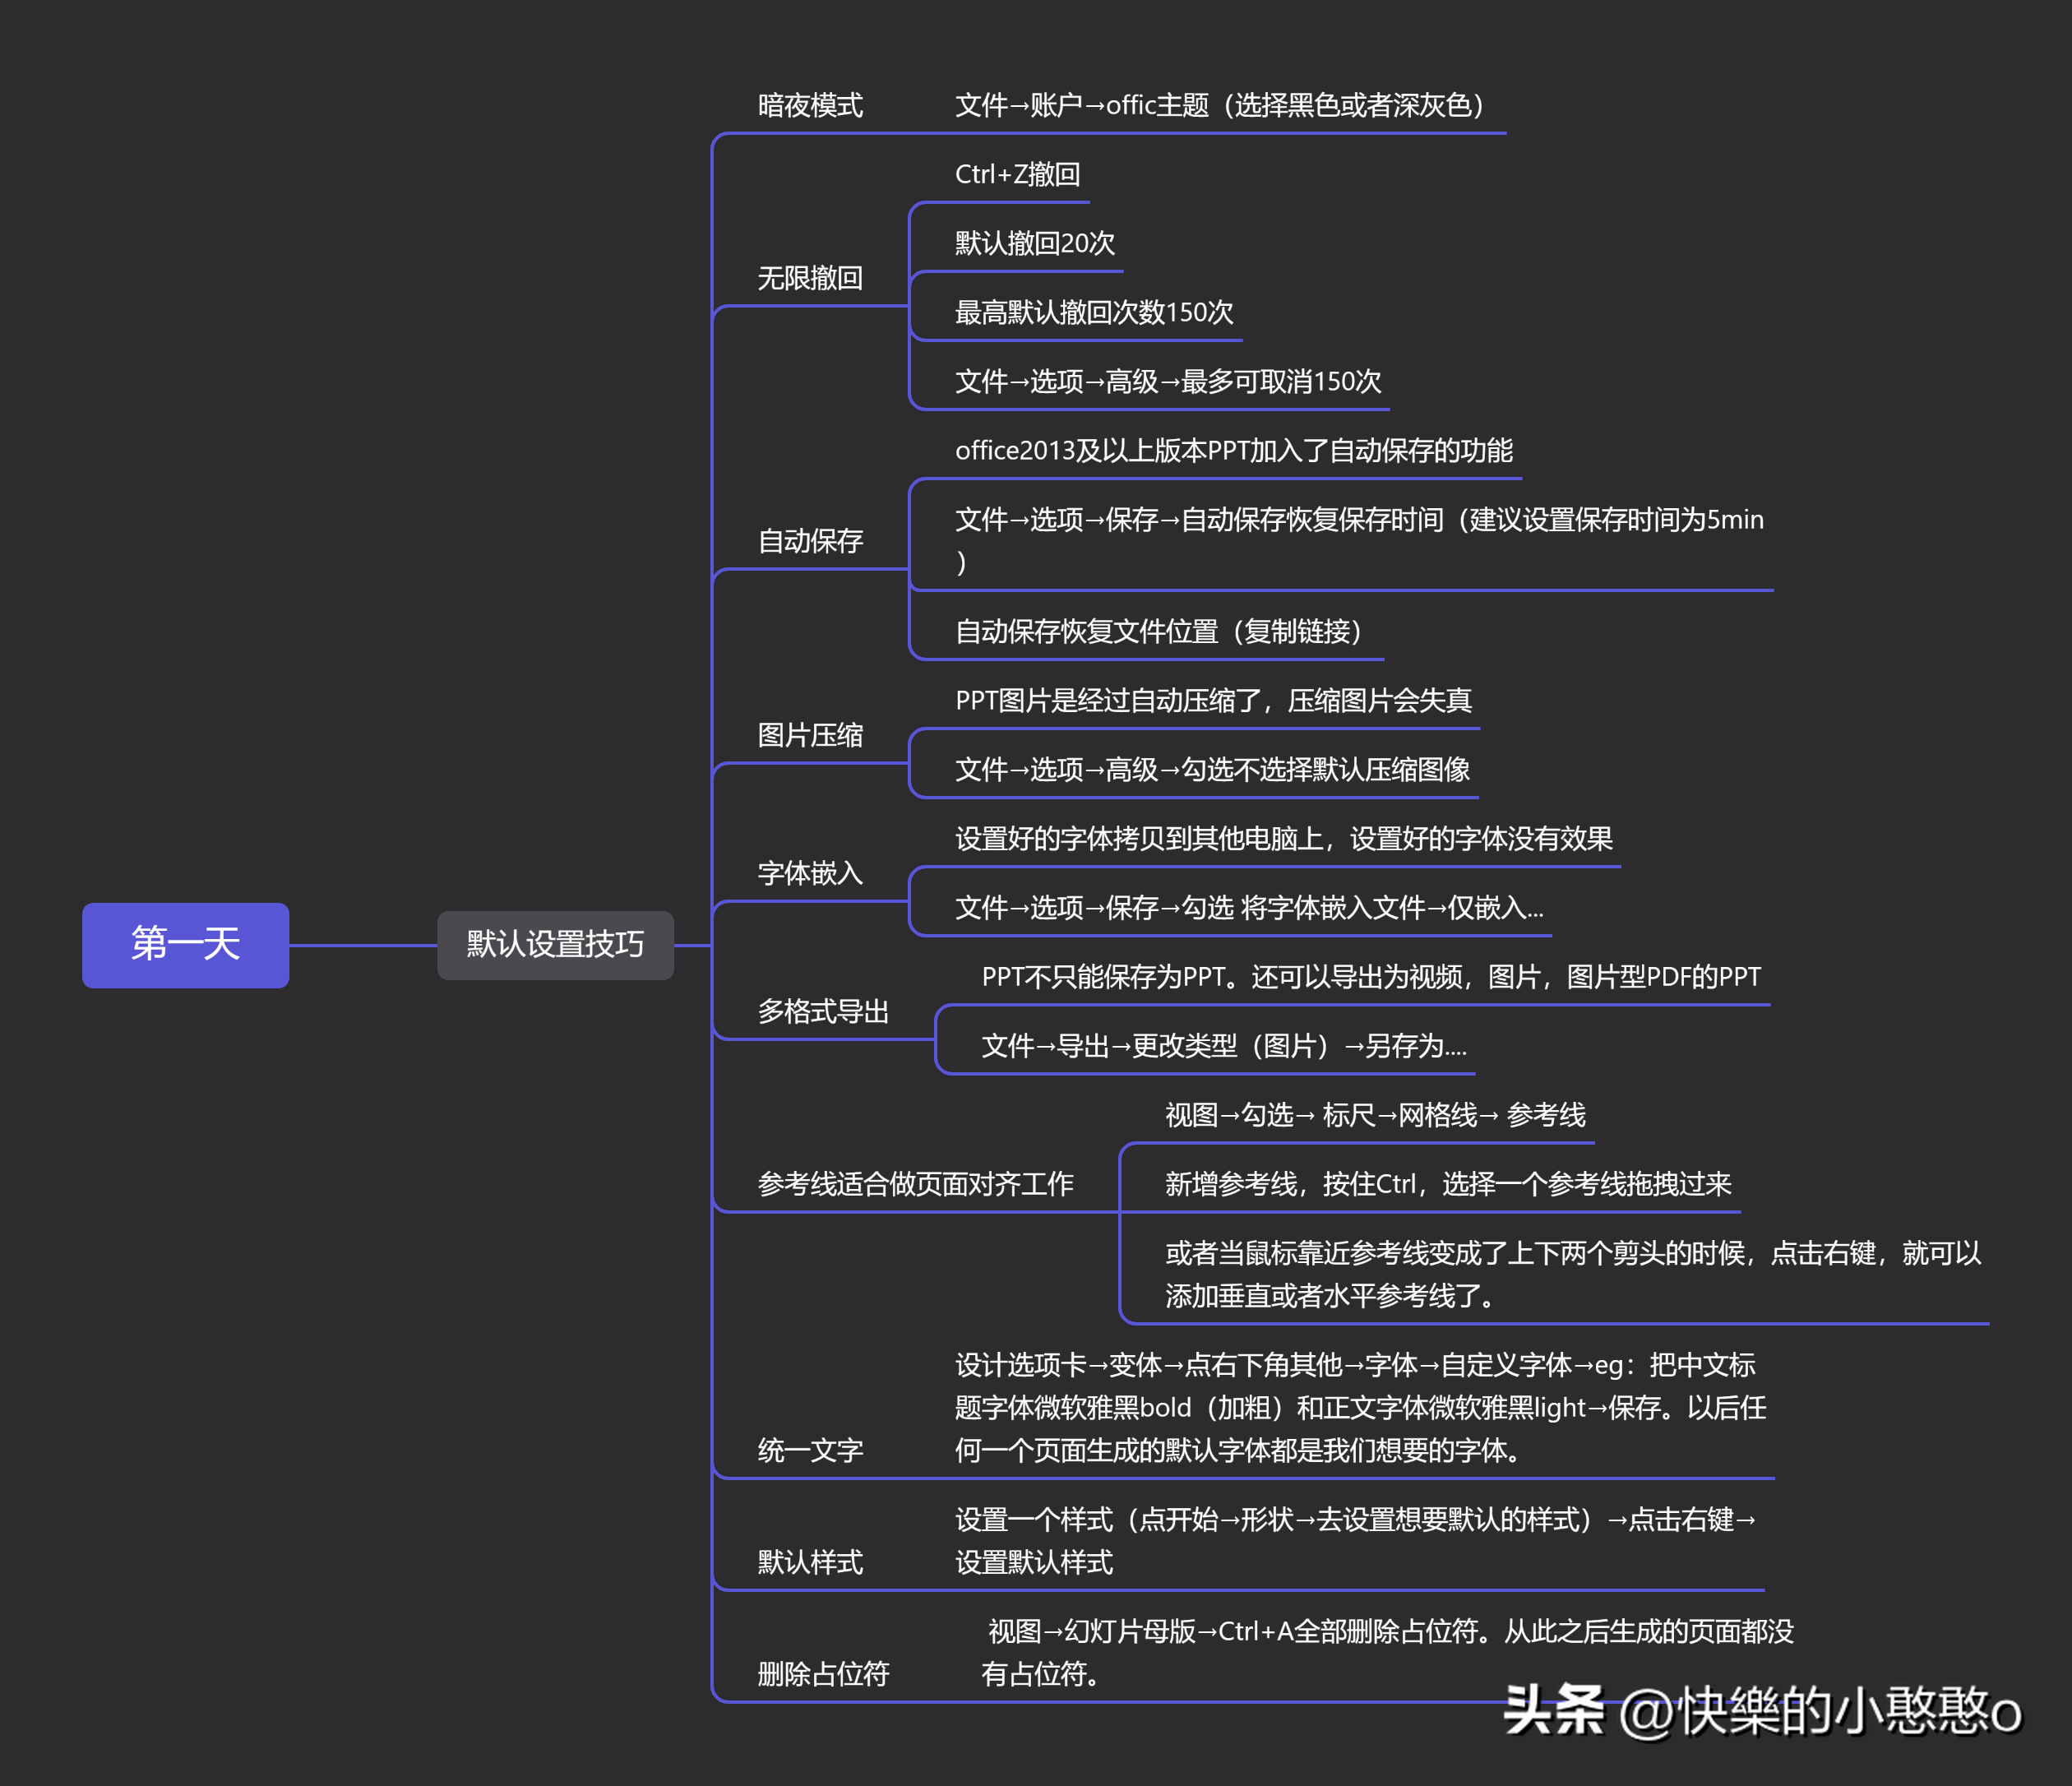Select 文件→选项→高级→最多可取消150次 leaf
The width and height of the screenshot is (2072, 1786).
point(1168,381)
